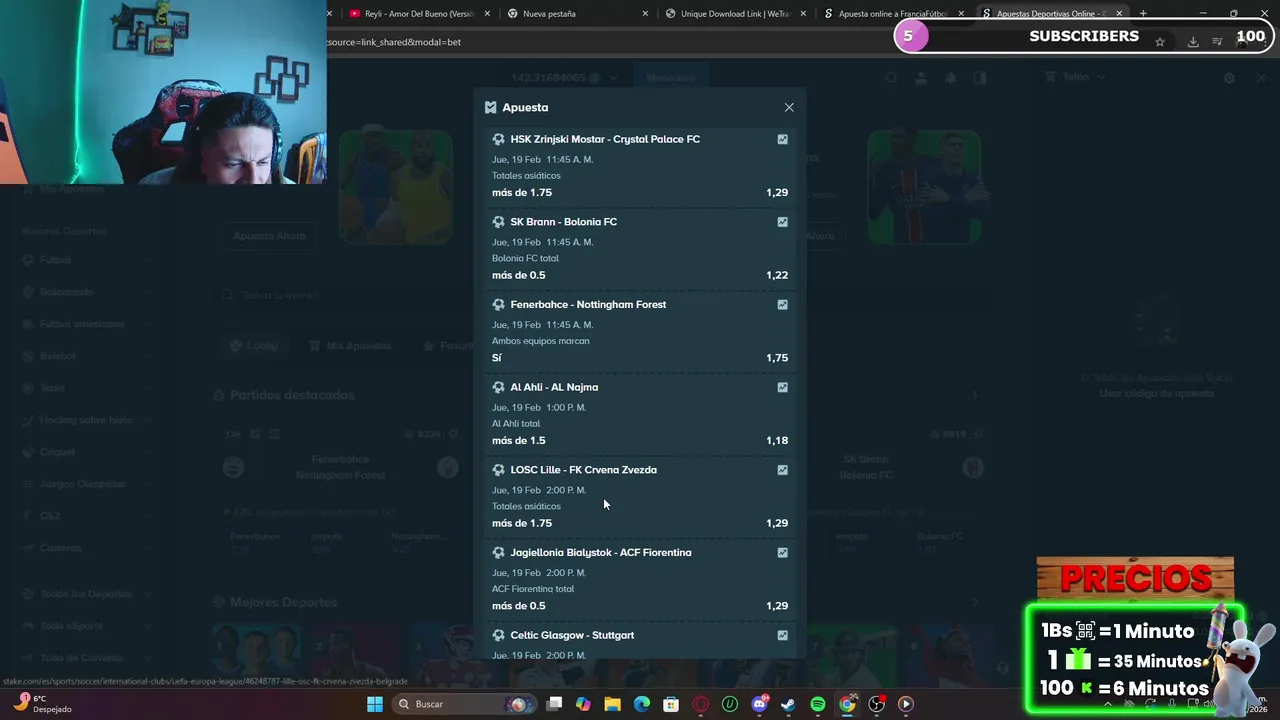Toggle checkbox for LOSC Lille bet
This screenshot has height=720, width=1280.
pyautogui.click(x=782, y=470)
